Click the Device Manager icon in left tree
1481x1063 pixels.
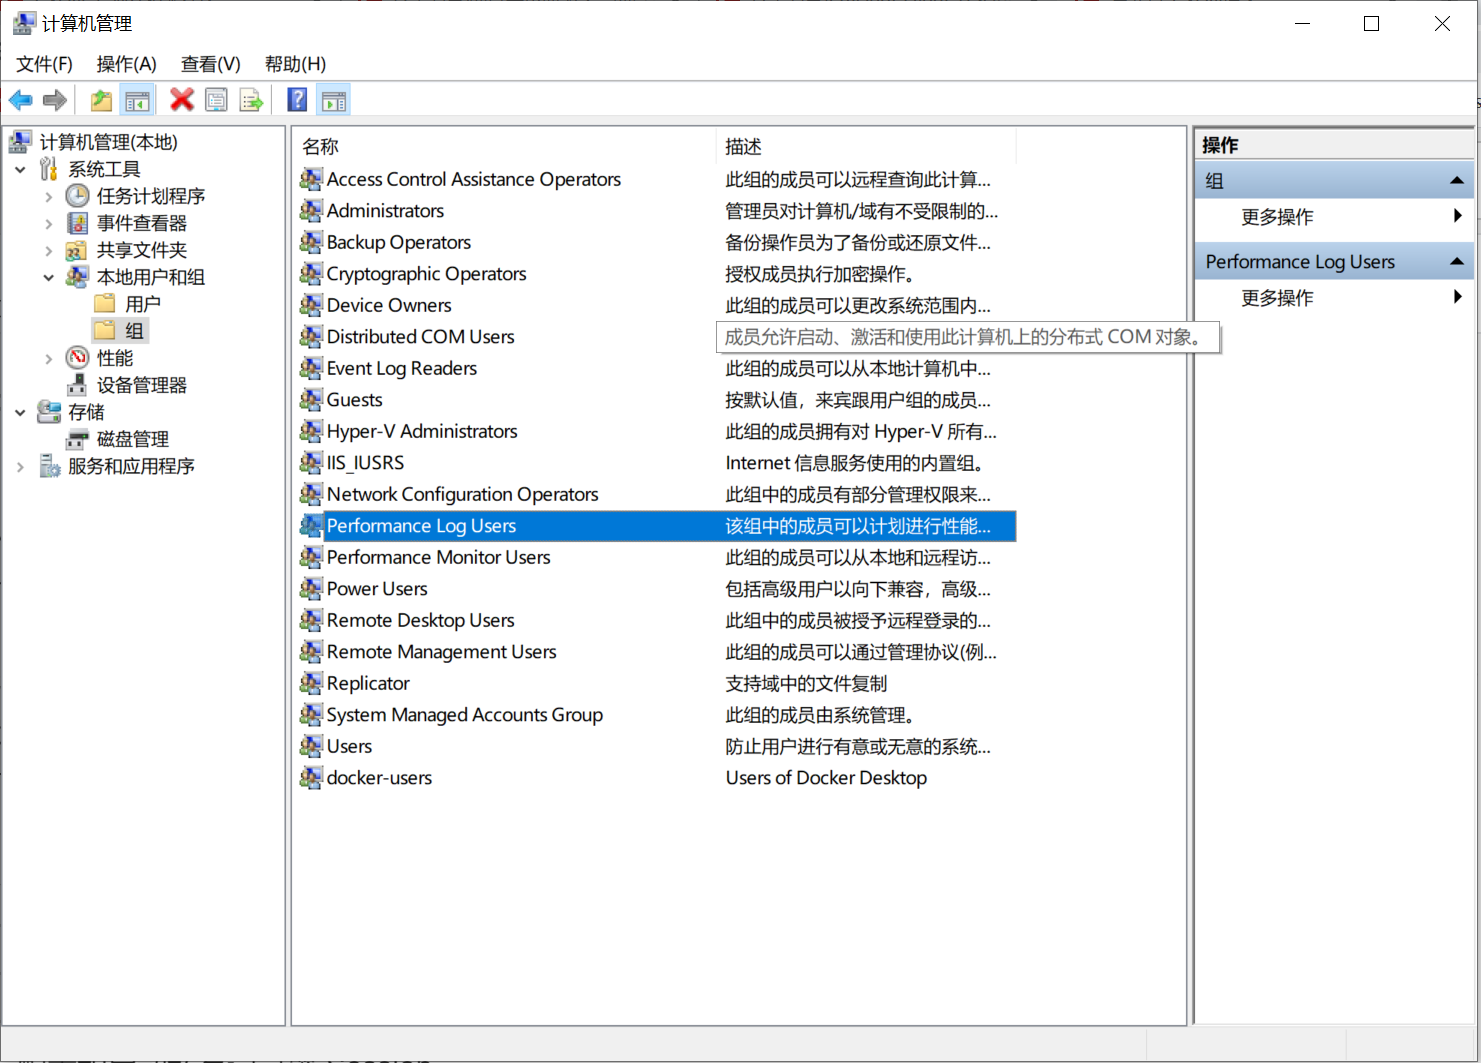77,385
